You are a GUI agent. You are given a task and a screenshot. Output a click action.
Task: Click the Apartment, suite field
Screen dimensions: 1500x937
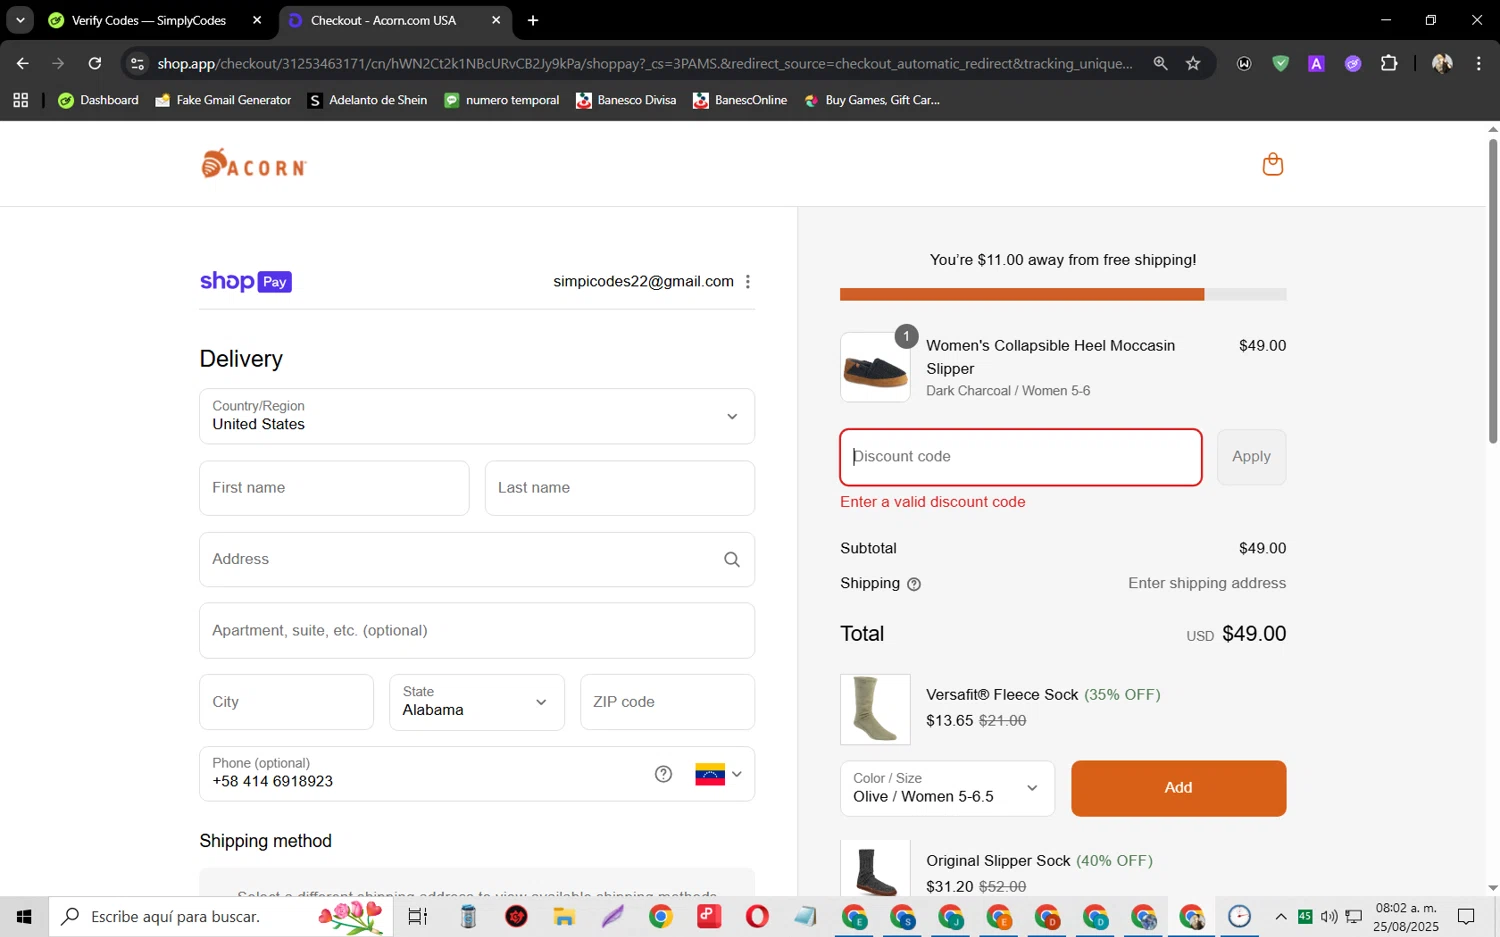tap(477, 630)
